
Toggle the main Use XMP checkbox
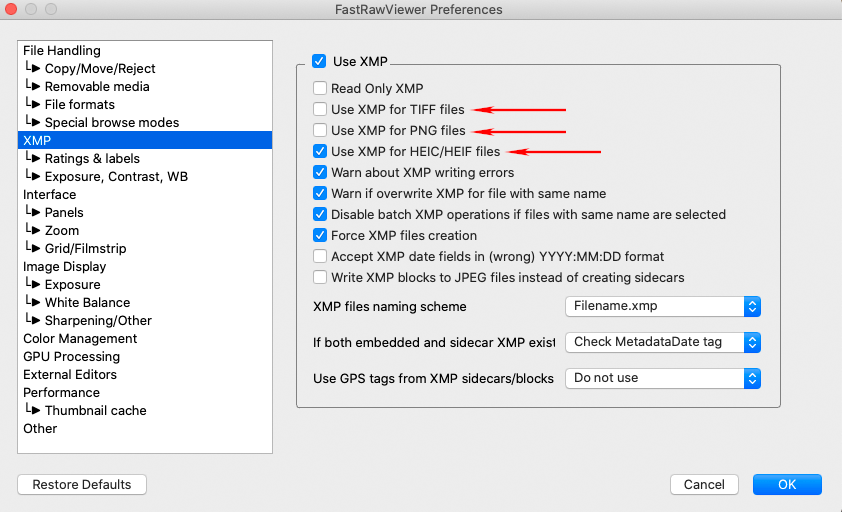320,62
